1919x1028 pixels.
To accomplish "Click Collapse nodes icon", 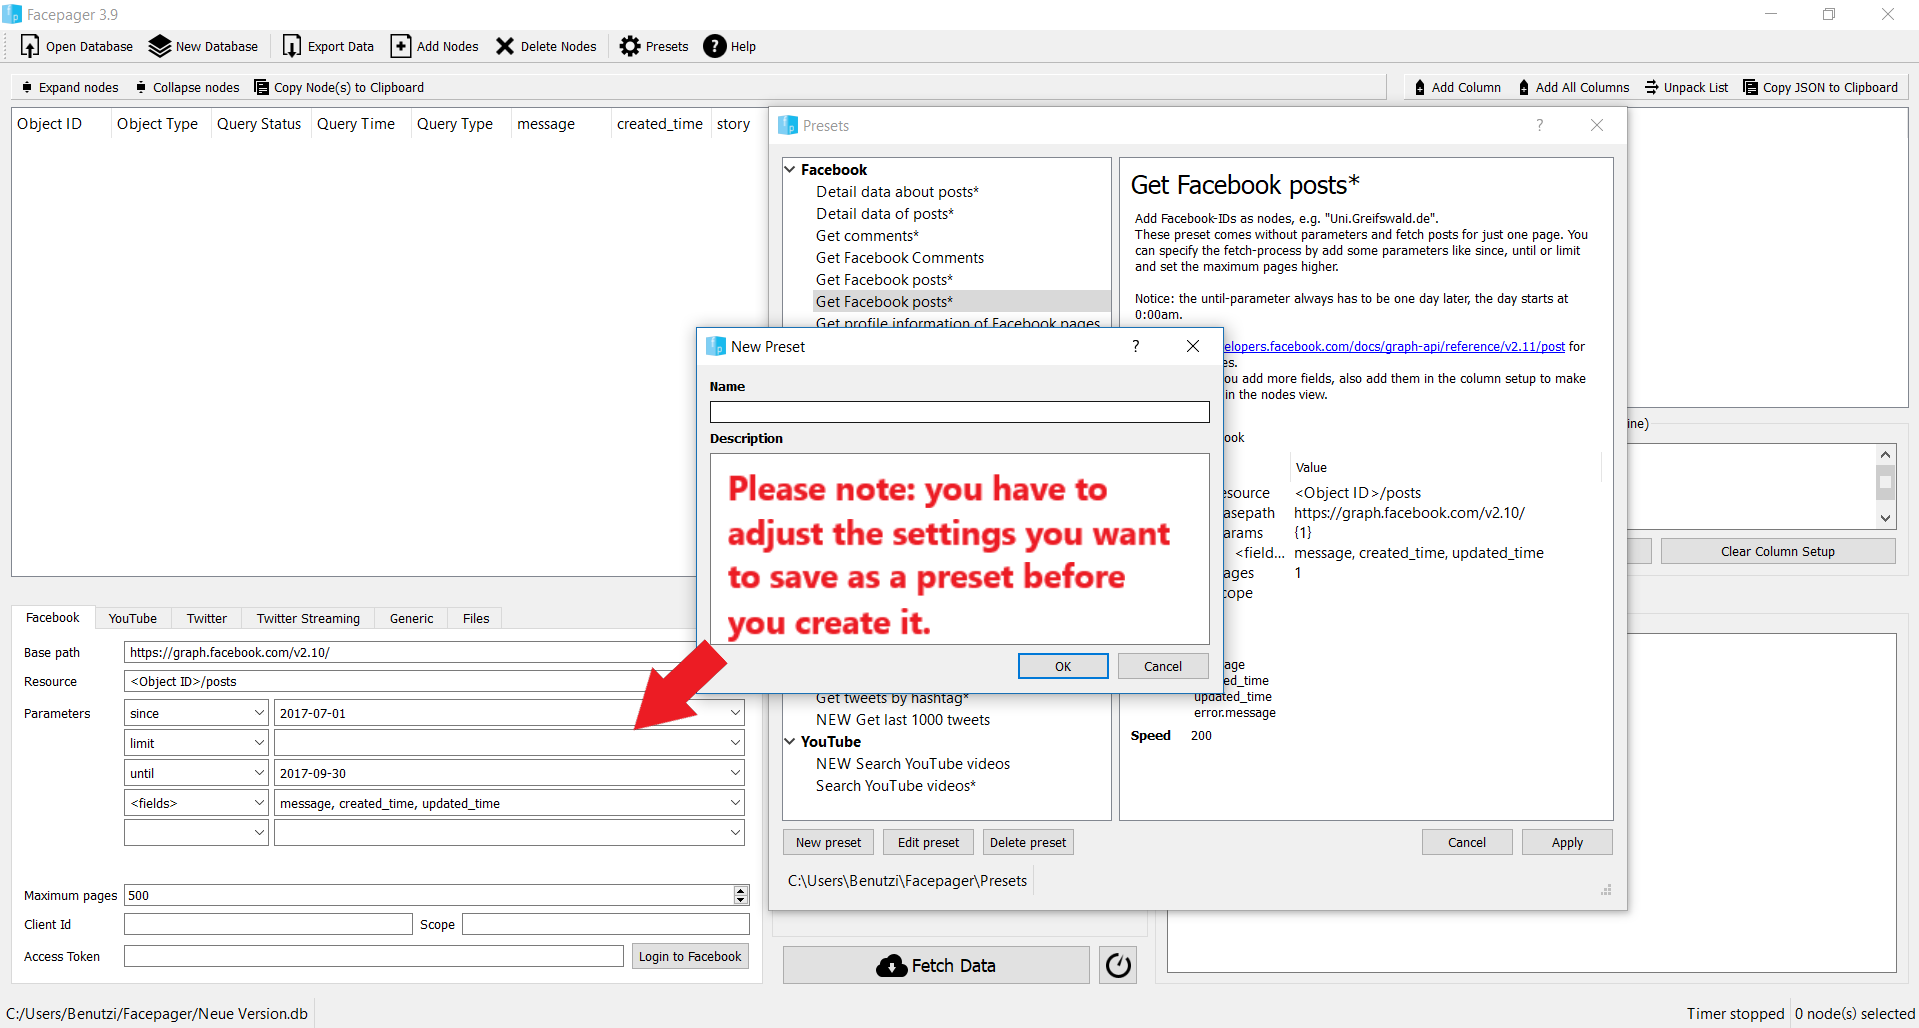I will [141, 87].
